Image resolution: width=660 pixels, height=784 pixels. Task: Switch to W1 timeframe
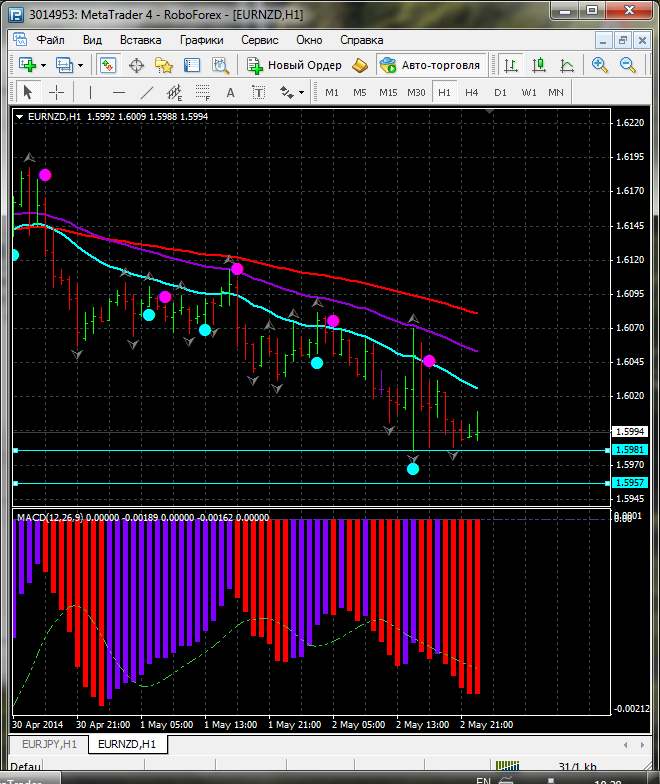528,92
